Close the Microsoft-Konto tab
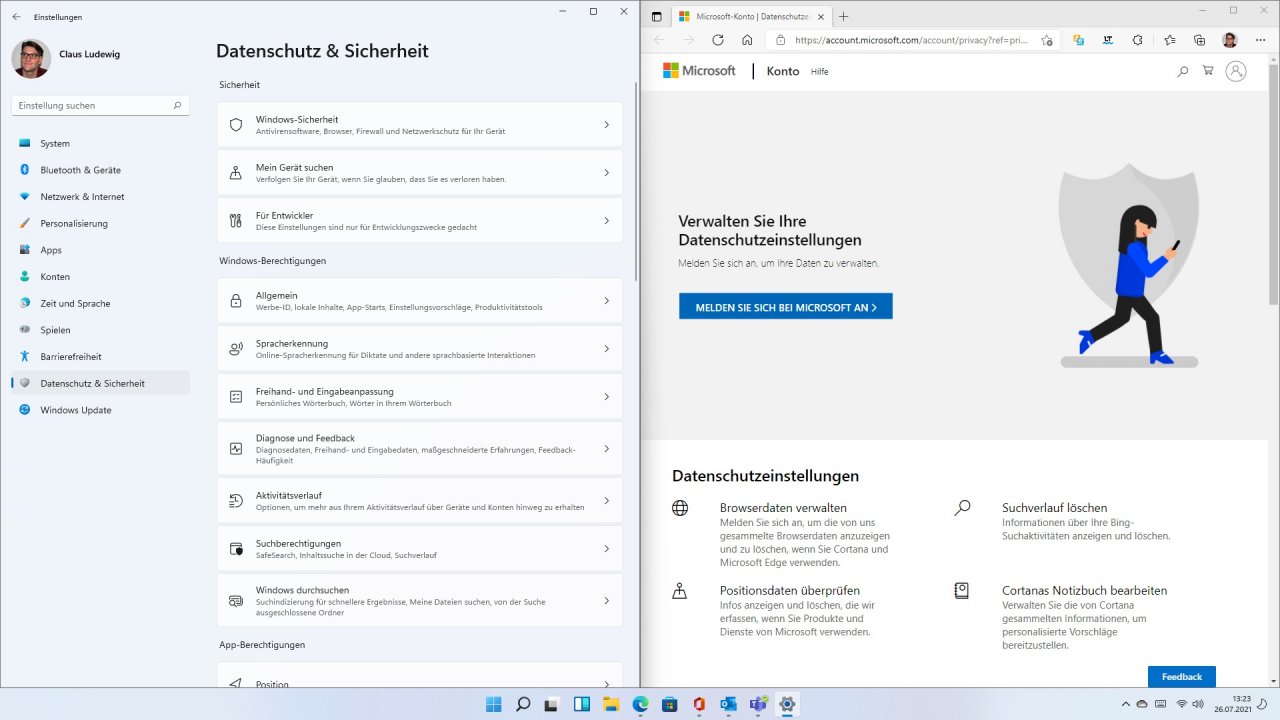 pyautogui.click(x=821, y=16)
